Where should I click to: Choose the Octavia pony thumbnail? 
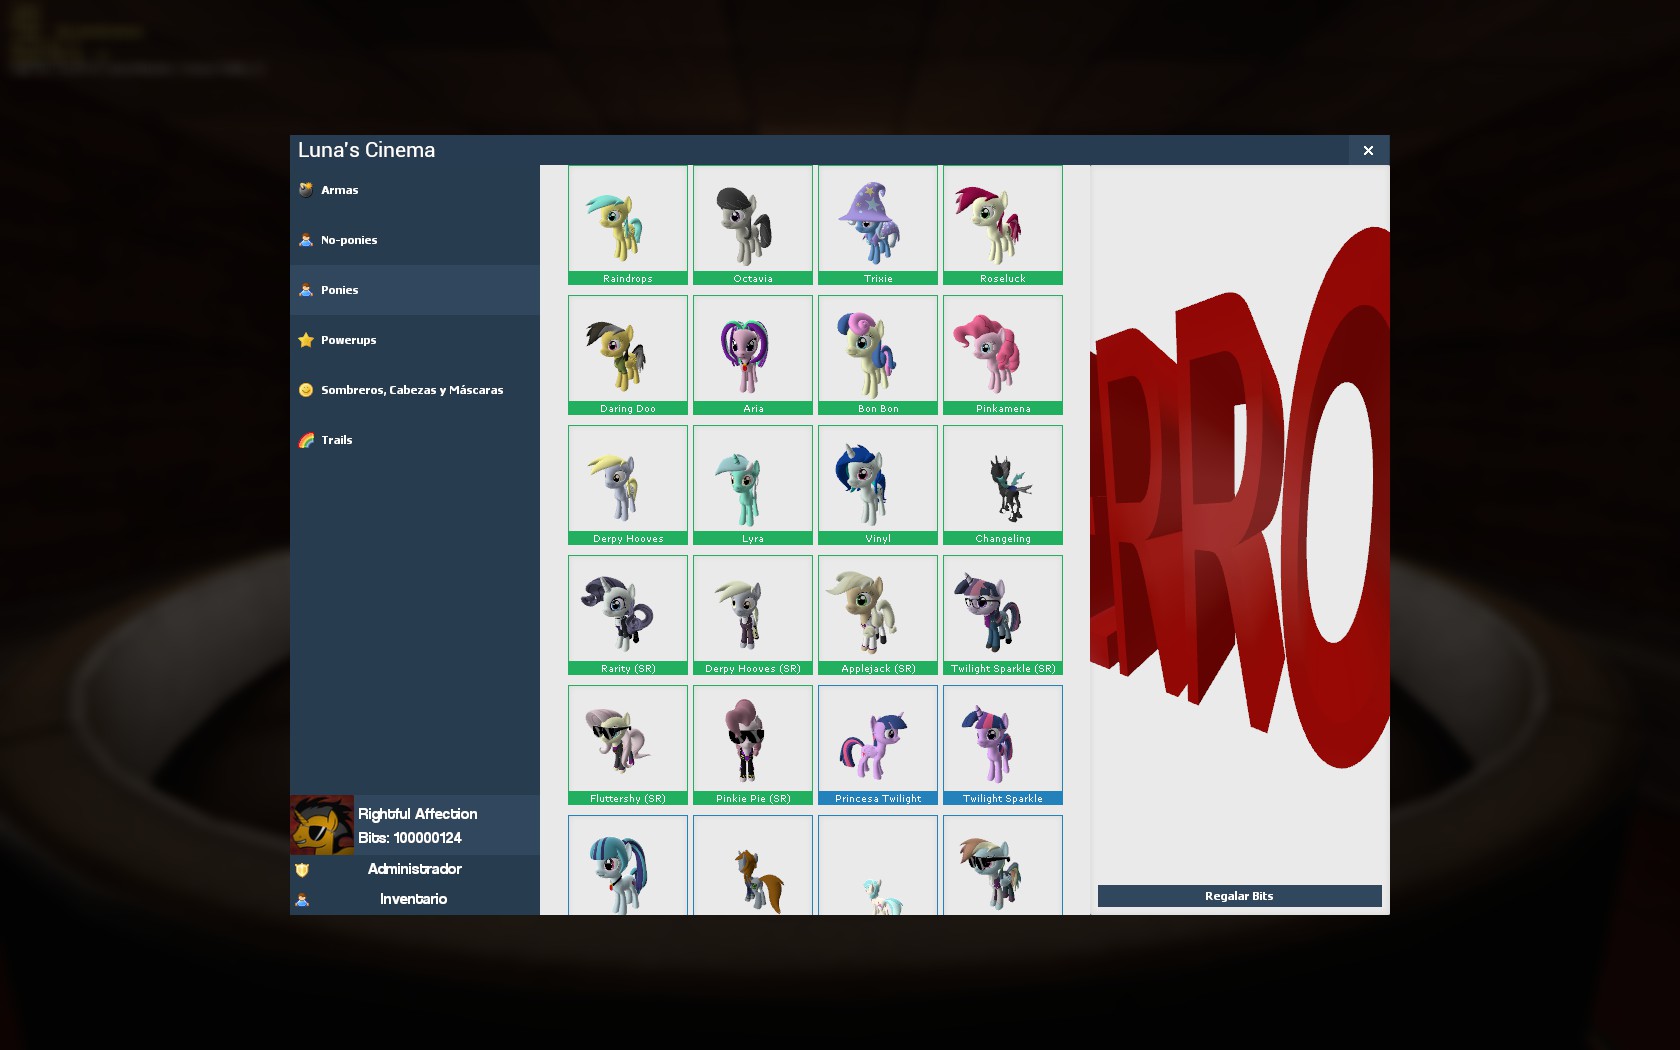(752, 225)
